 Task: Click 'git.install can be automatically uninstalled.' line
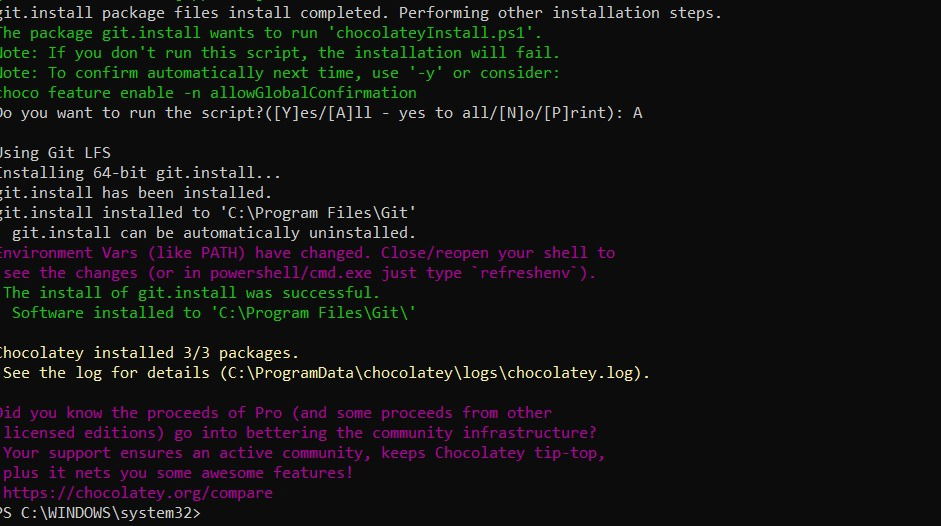tap(214, 233)
